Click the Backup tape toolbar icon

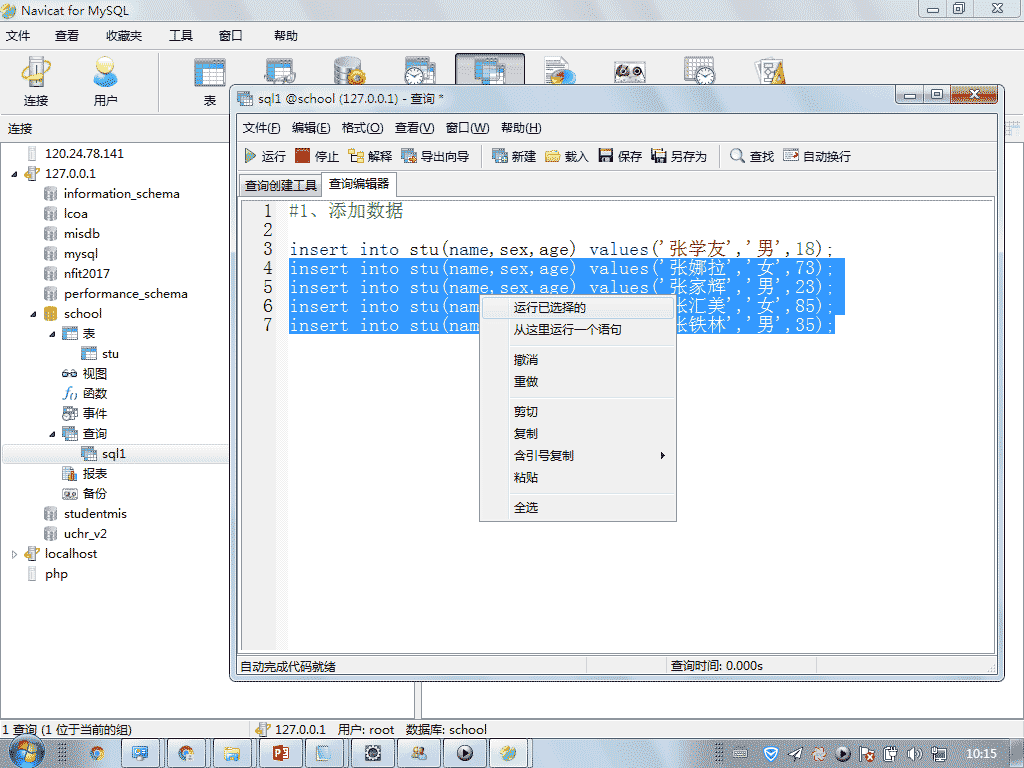tap(630, 71)
